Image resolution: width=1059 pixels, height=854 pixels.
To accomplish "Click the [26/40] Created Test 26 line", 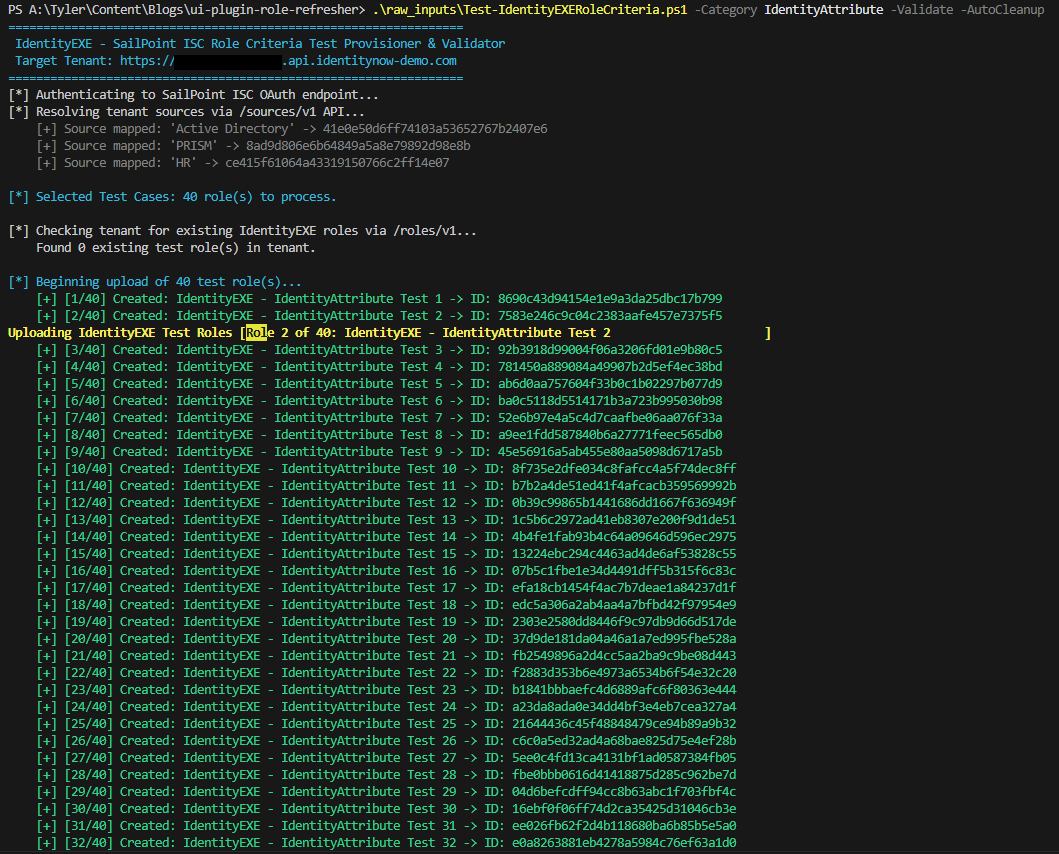I will [x=386, y=740].
